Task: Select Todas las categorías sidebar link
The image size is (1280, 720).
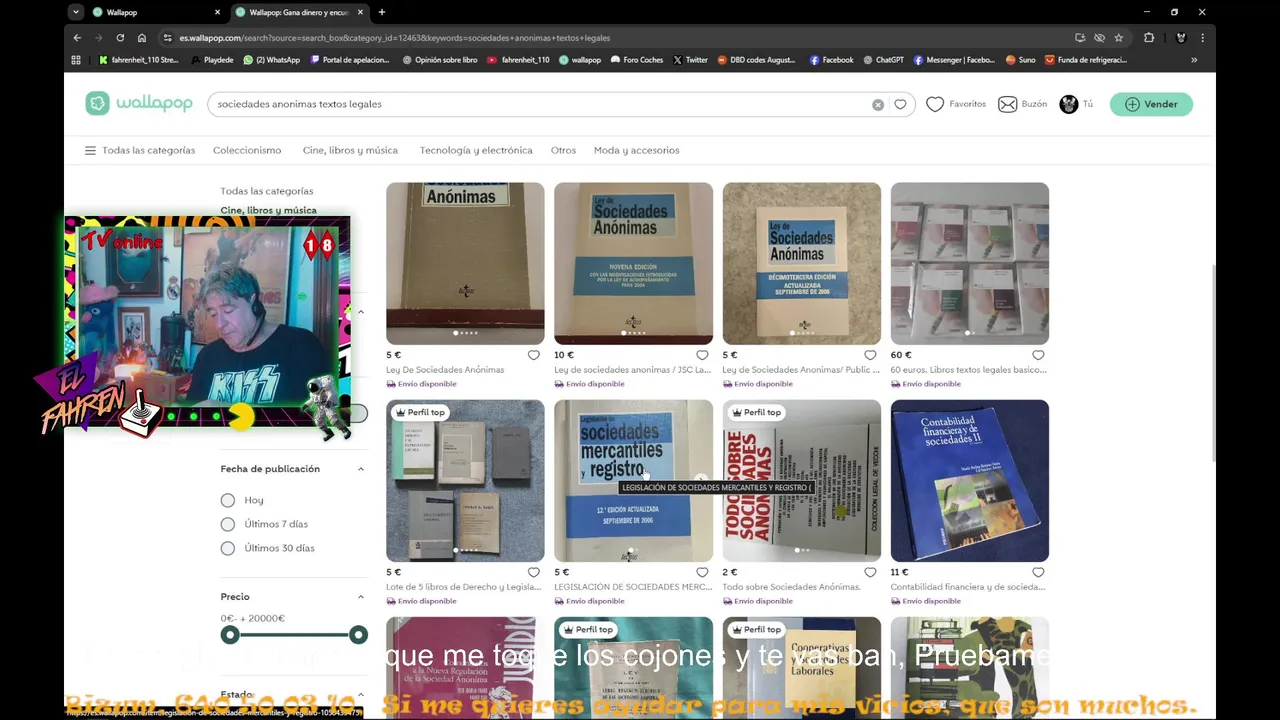Action: coord(267,191)
